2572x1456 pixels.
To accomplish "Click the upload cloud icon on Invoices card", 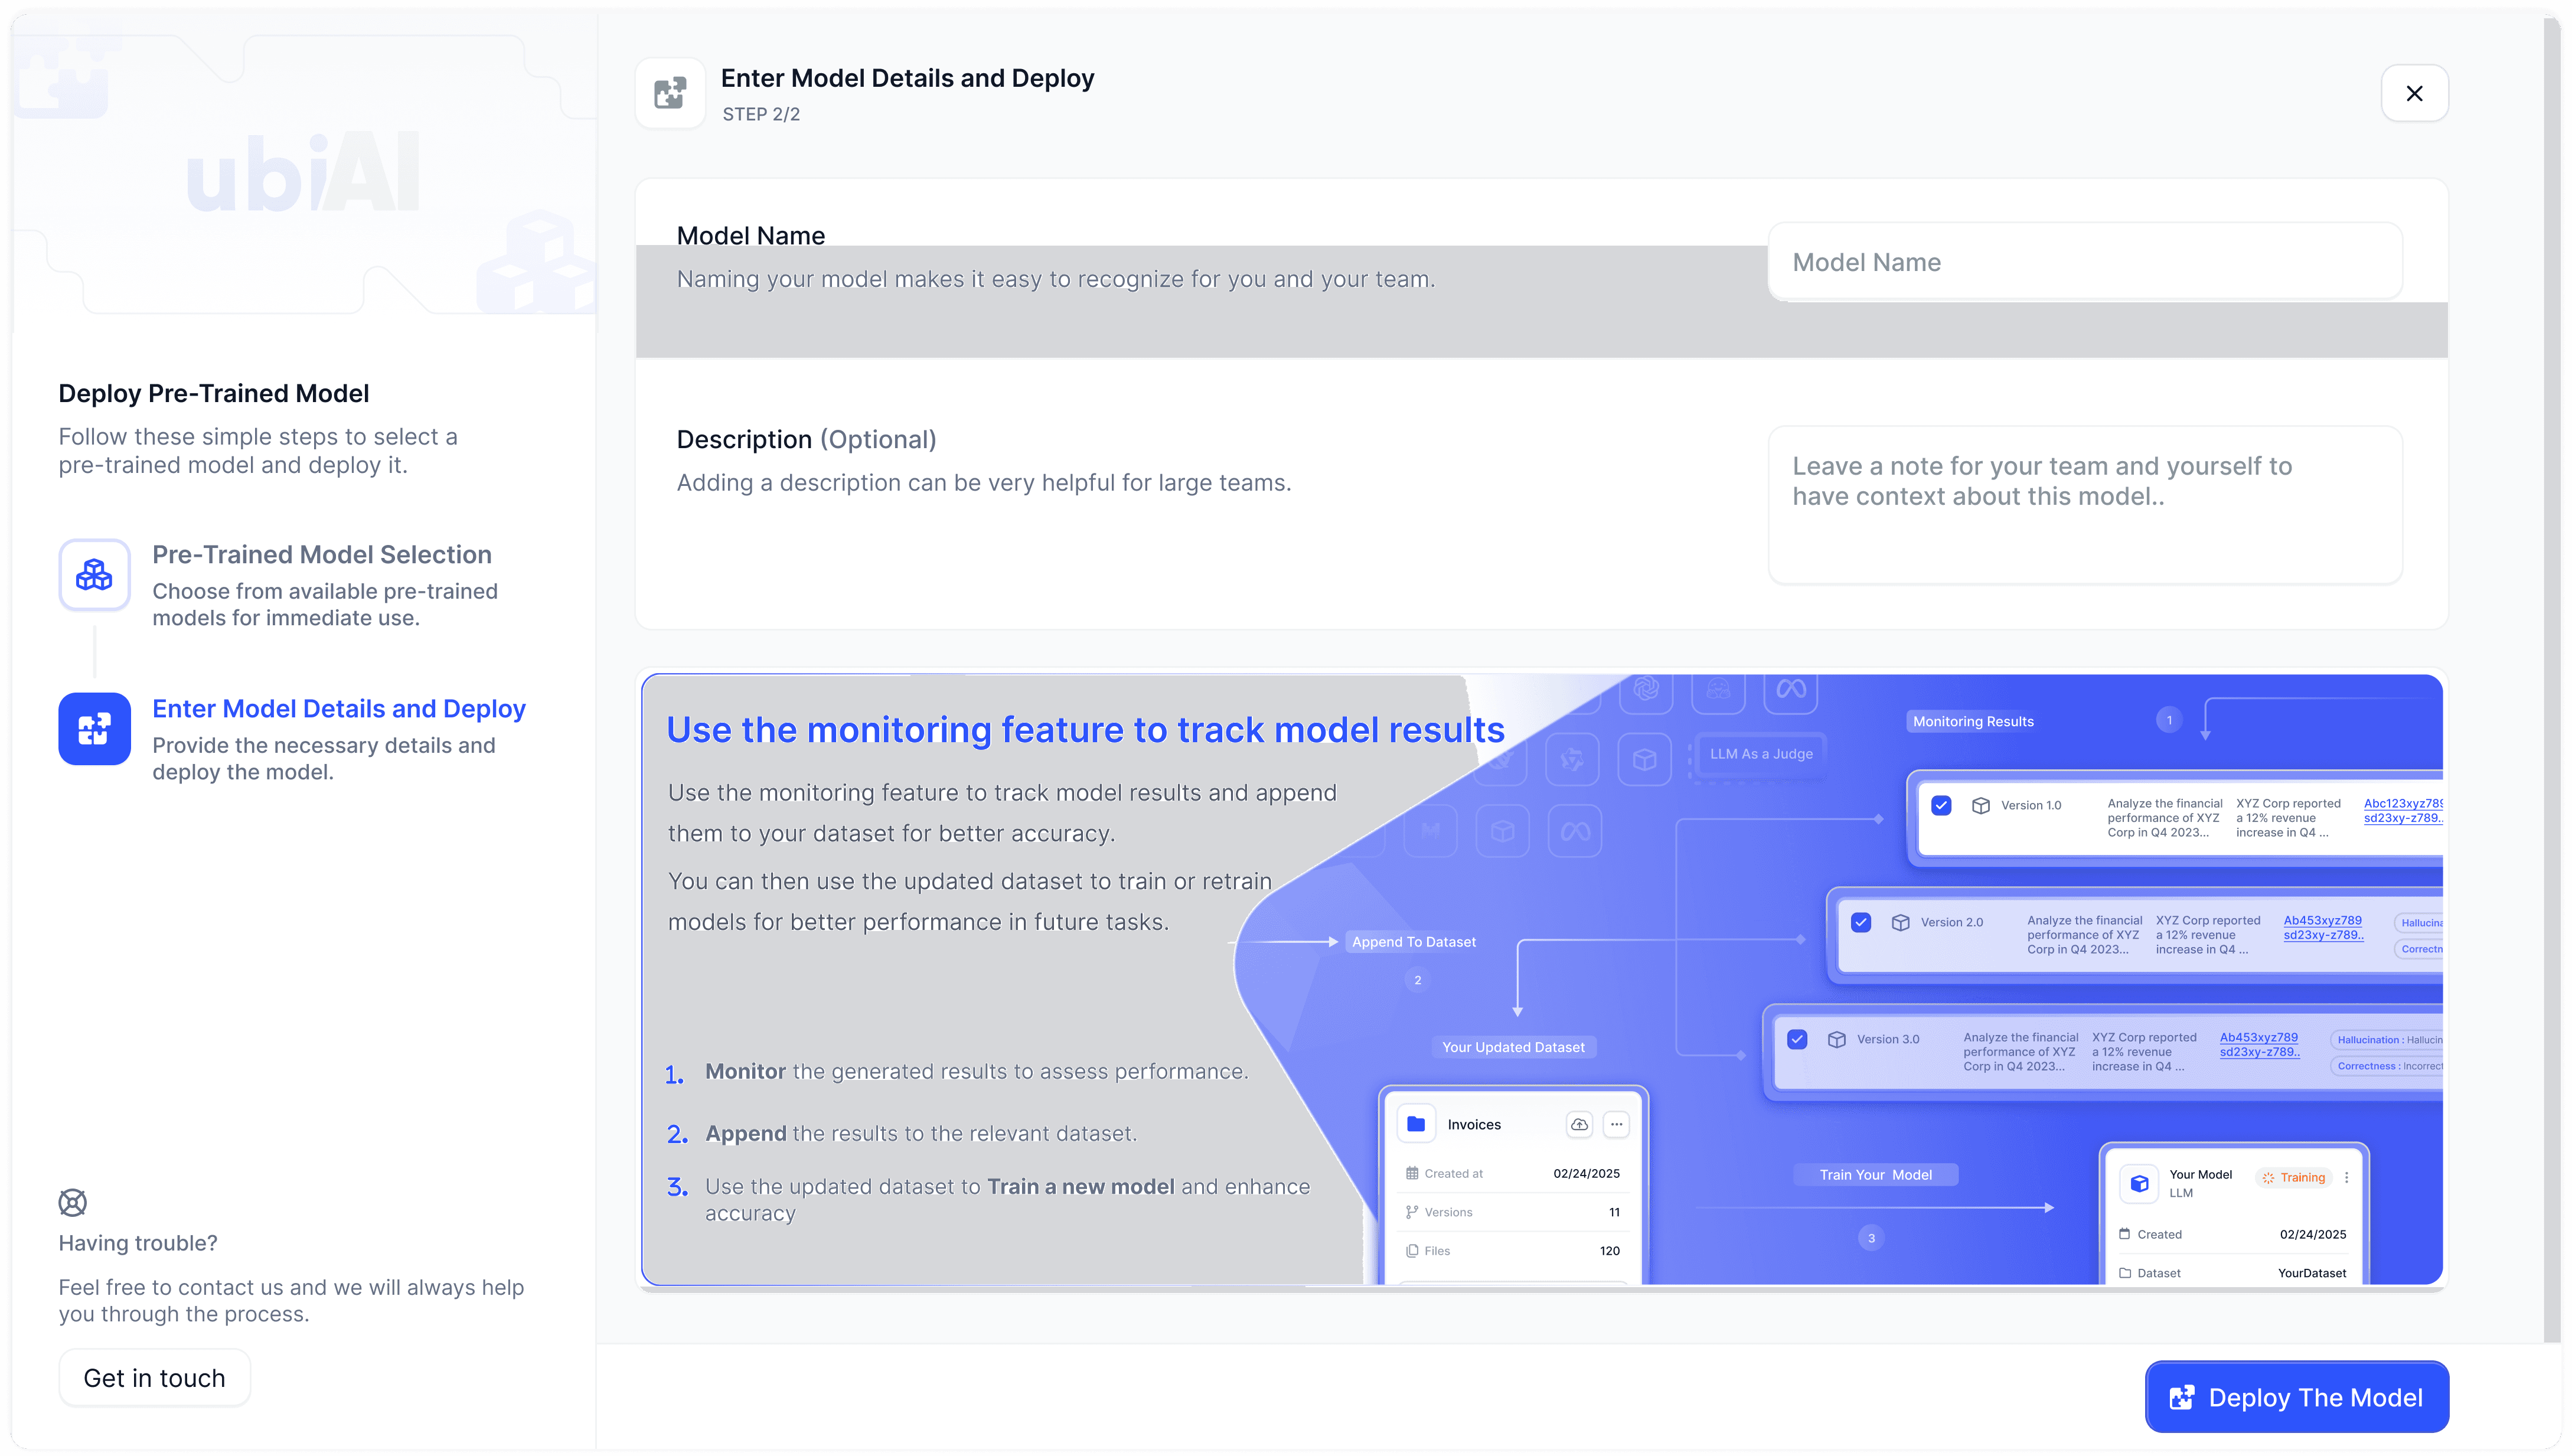I will 1579,1124.
